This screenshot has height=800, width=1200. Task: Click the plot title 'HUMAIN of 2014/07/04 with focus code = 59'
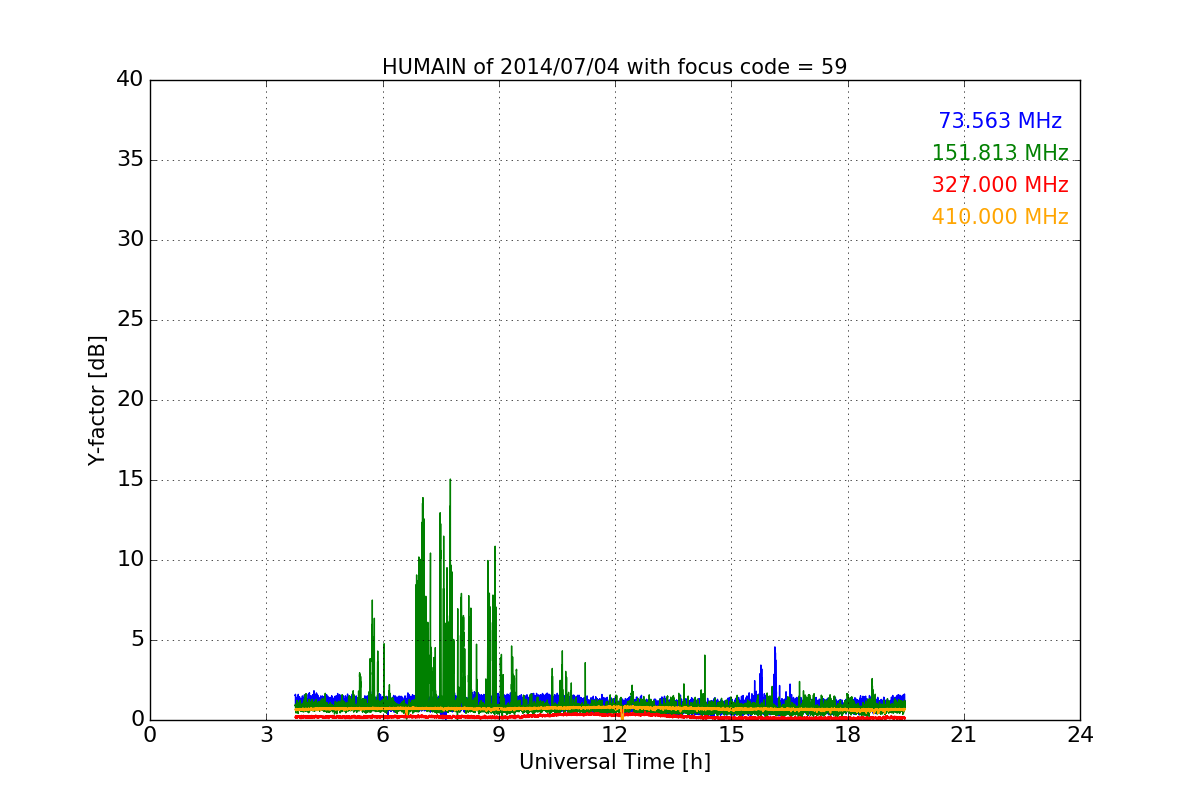coord(614,67)
